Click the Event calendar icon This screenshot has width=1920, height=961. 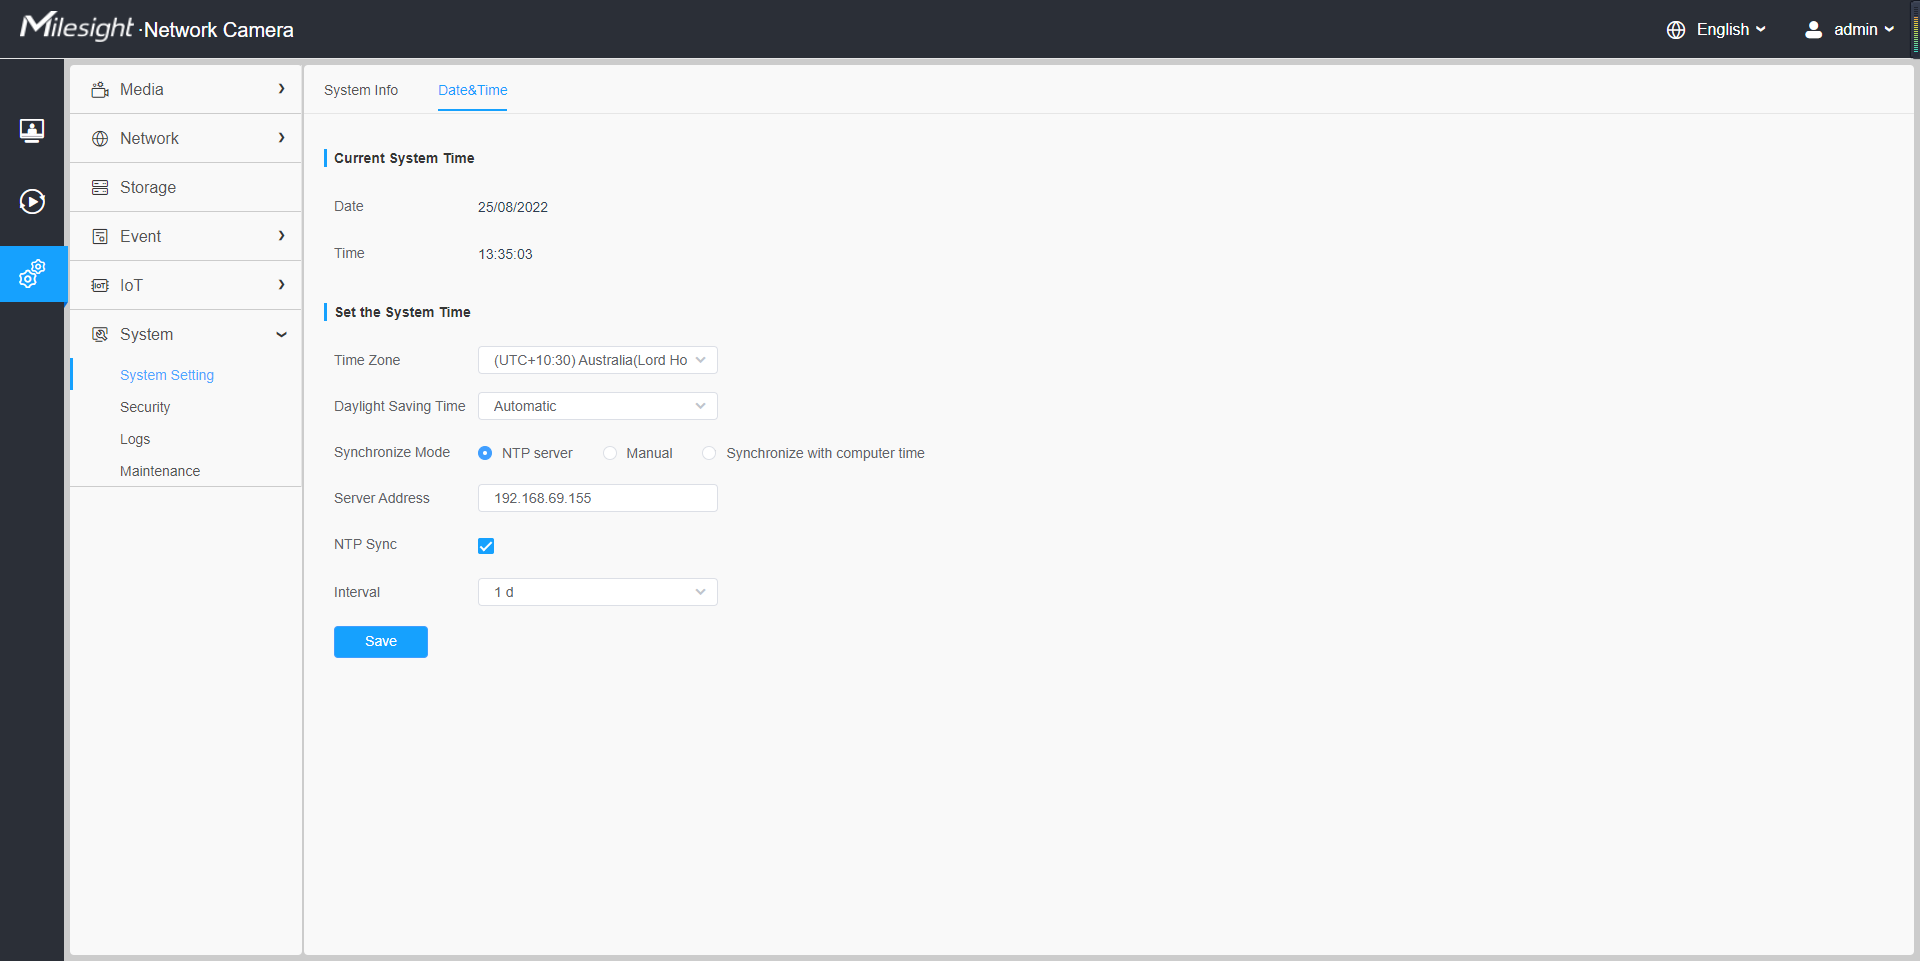100,237
